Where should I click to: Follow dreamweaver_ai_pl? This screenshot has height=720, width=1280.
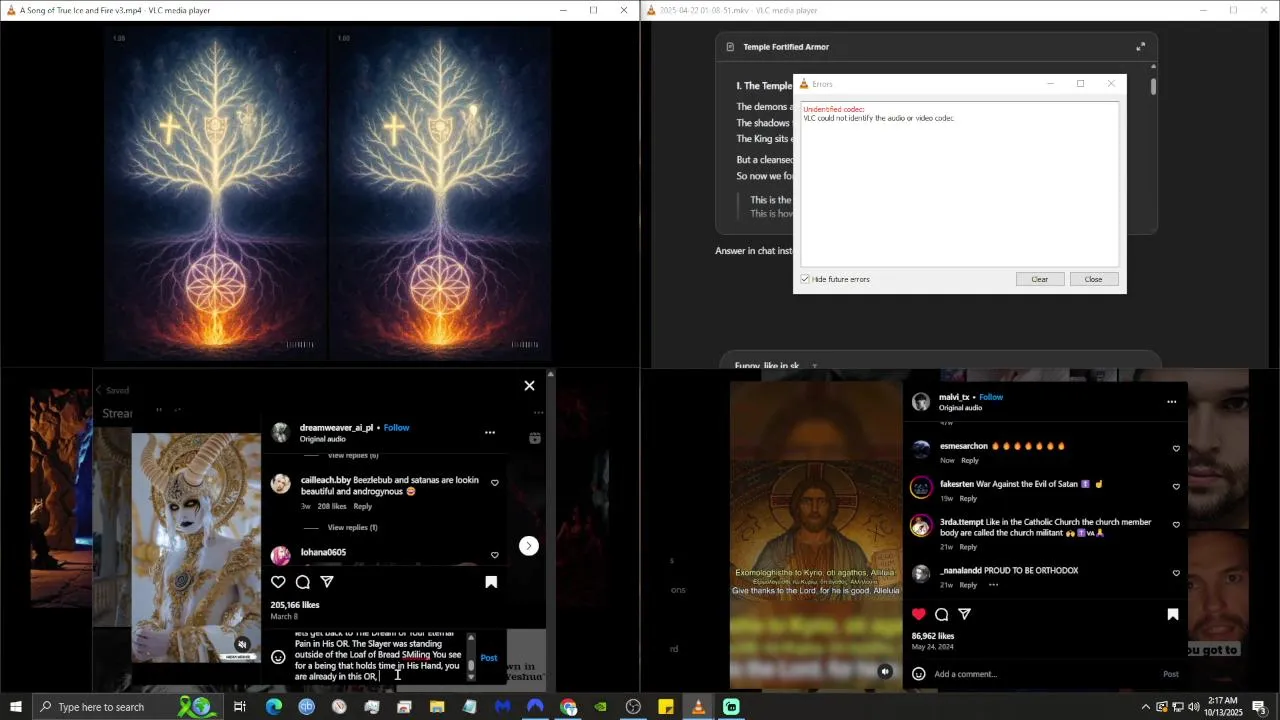(x=397, y=427)
